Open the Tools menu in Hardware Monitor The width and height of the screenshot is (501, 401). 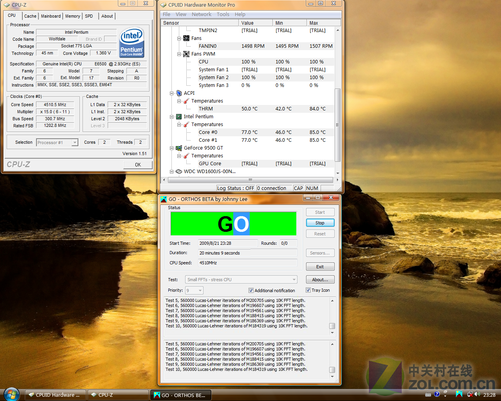[223, 14]
